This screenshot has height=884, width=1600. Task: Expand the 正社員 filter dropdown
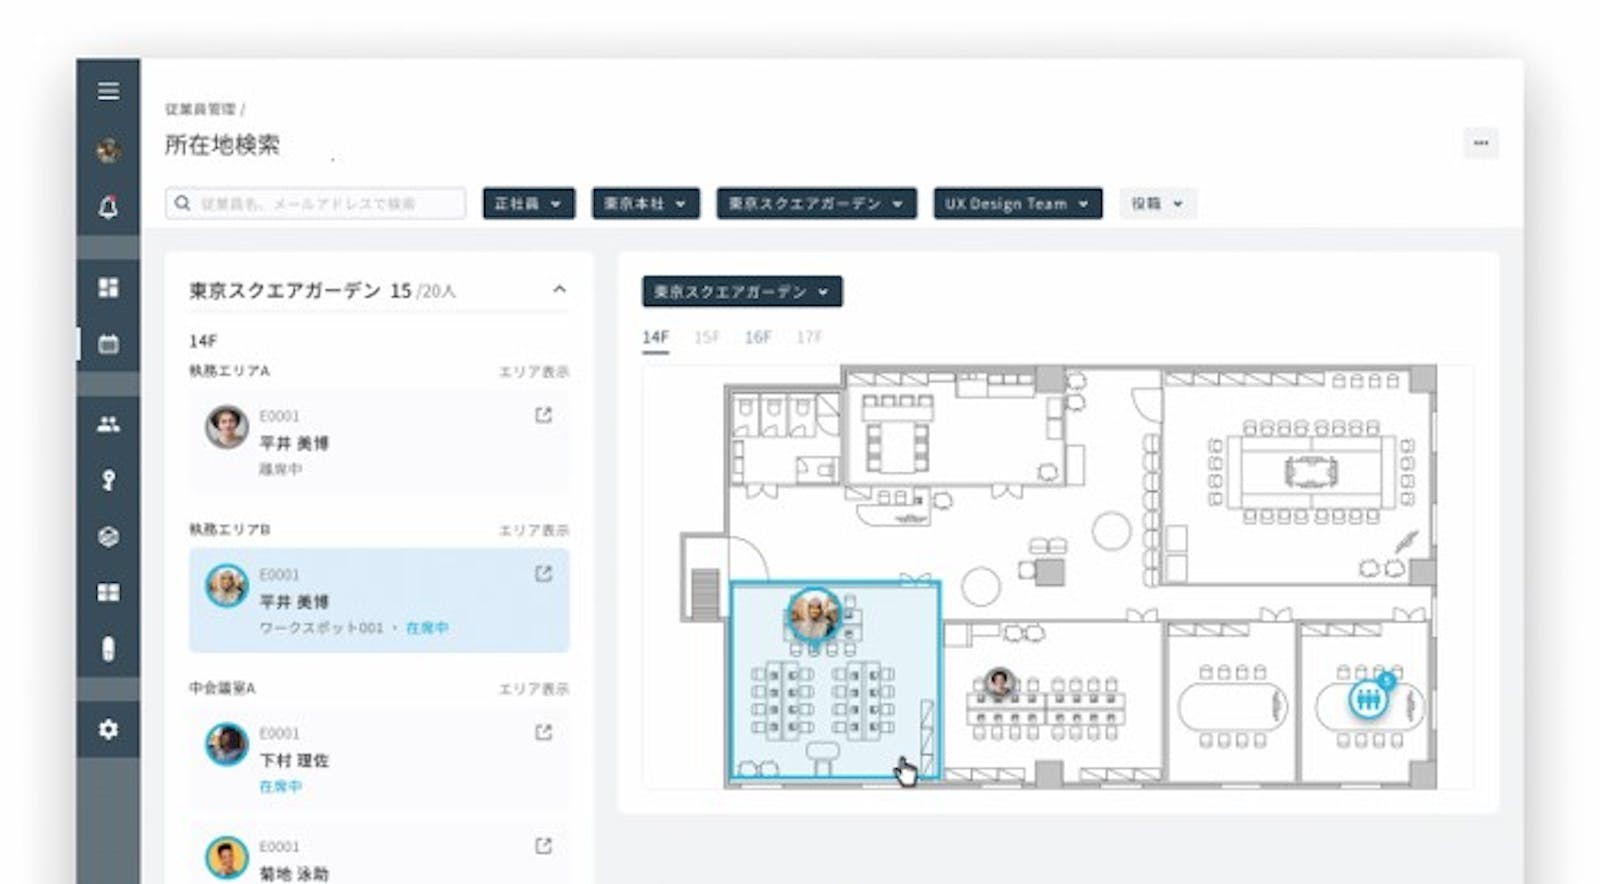[528, 204]
